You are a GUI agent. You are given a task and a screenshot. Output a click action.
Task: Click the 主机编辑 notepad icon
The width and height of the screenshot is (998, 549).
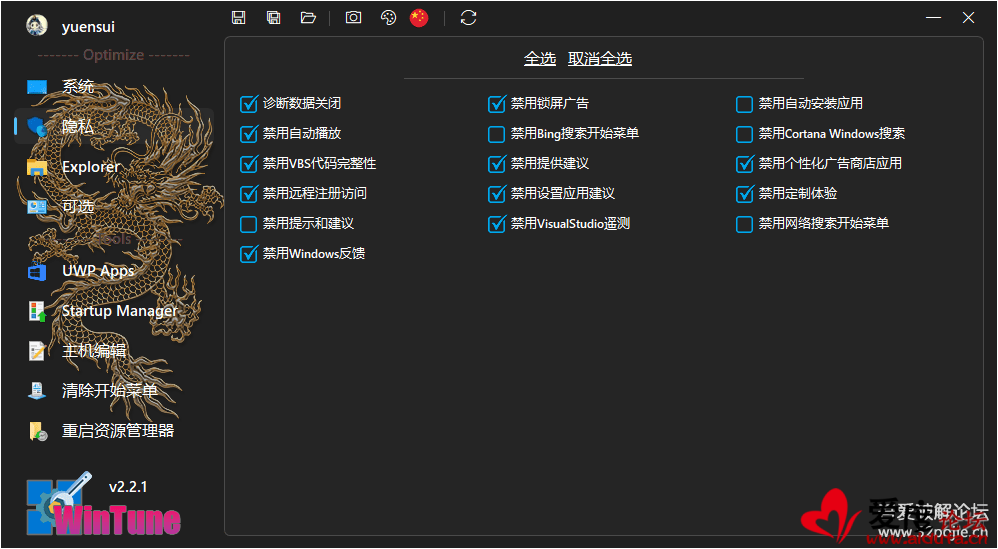pos(37,351)
